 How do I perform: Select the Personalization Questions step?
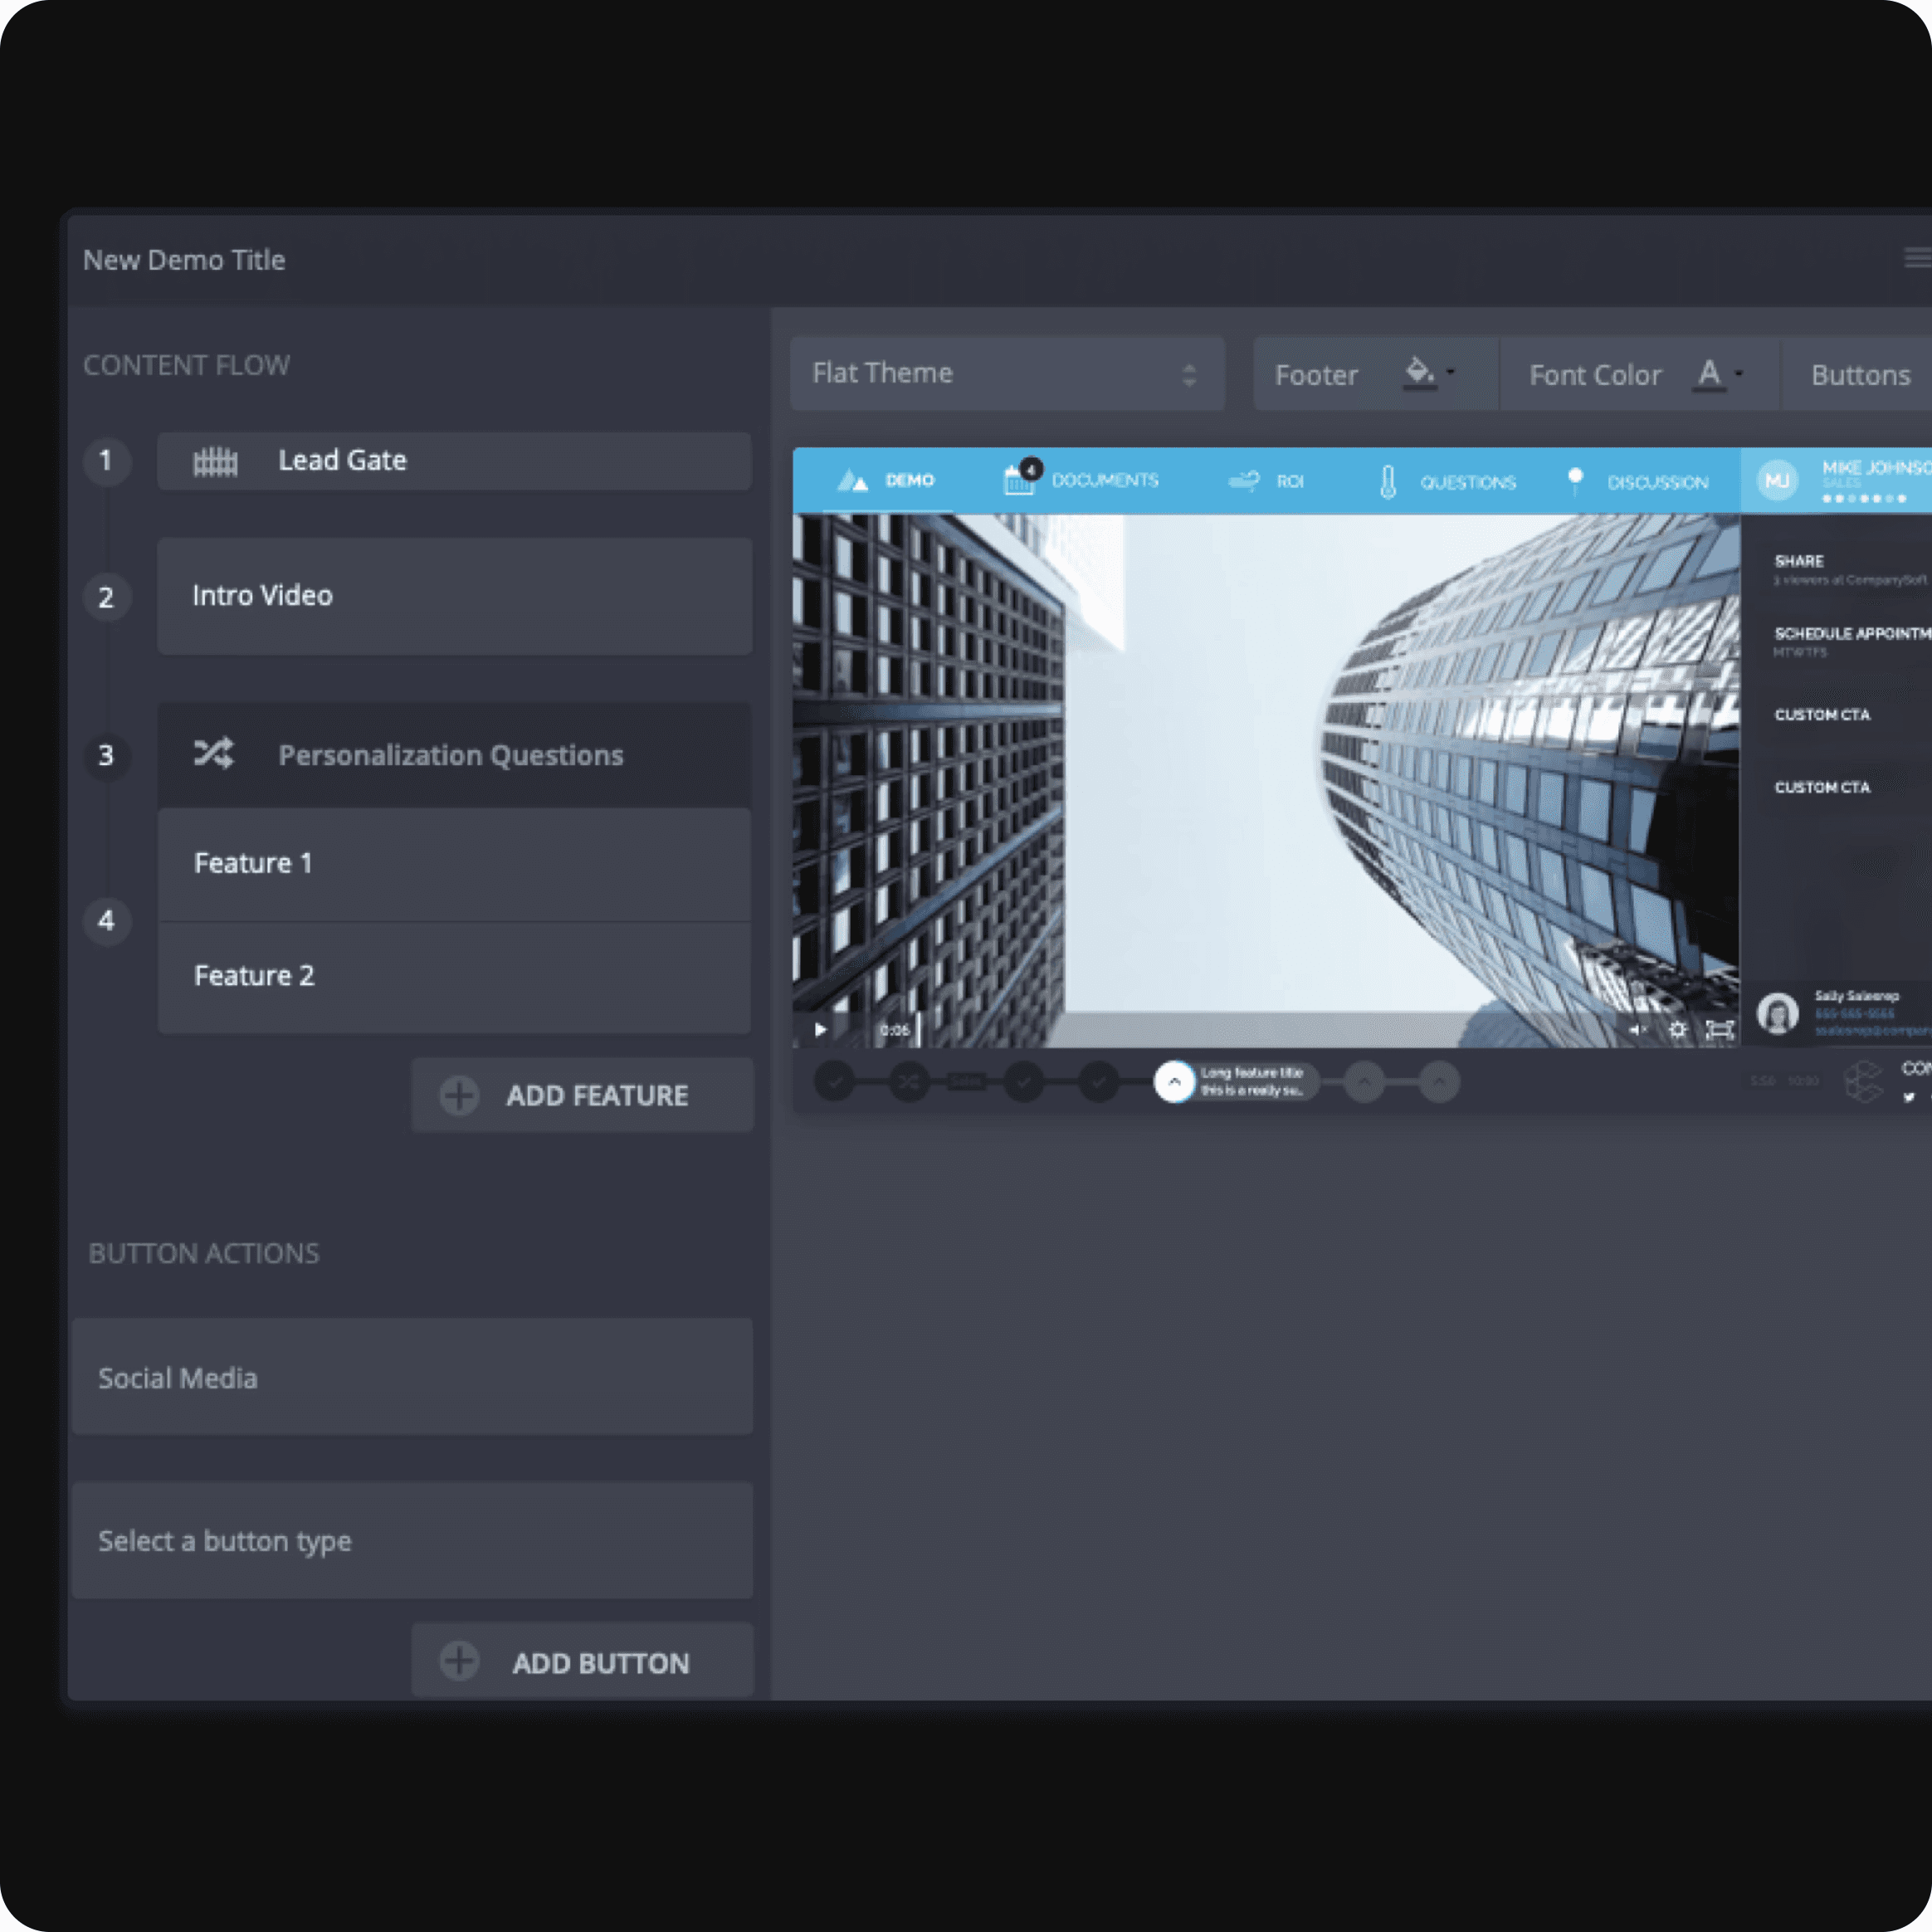pyautogui.click(x=454, y=754)
